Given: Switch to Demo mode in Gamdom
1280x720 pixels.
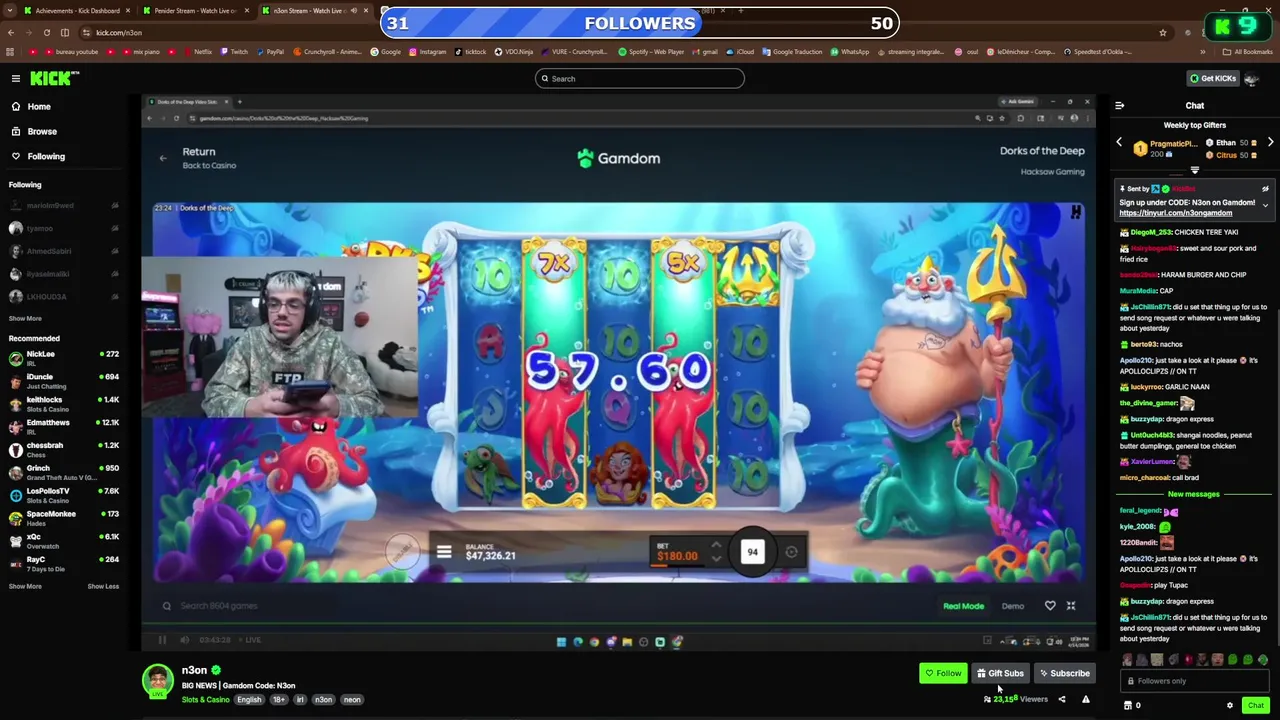Looking at the screenshot, I should click(x=1013, y=606).
